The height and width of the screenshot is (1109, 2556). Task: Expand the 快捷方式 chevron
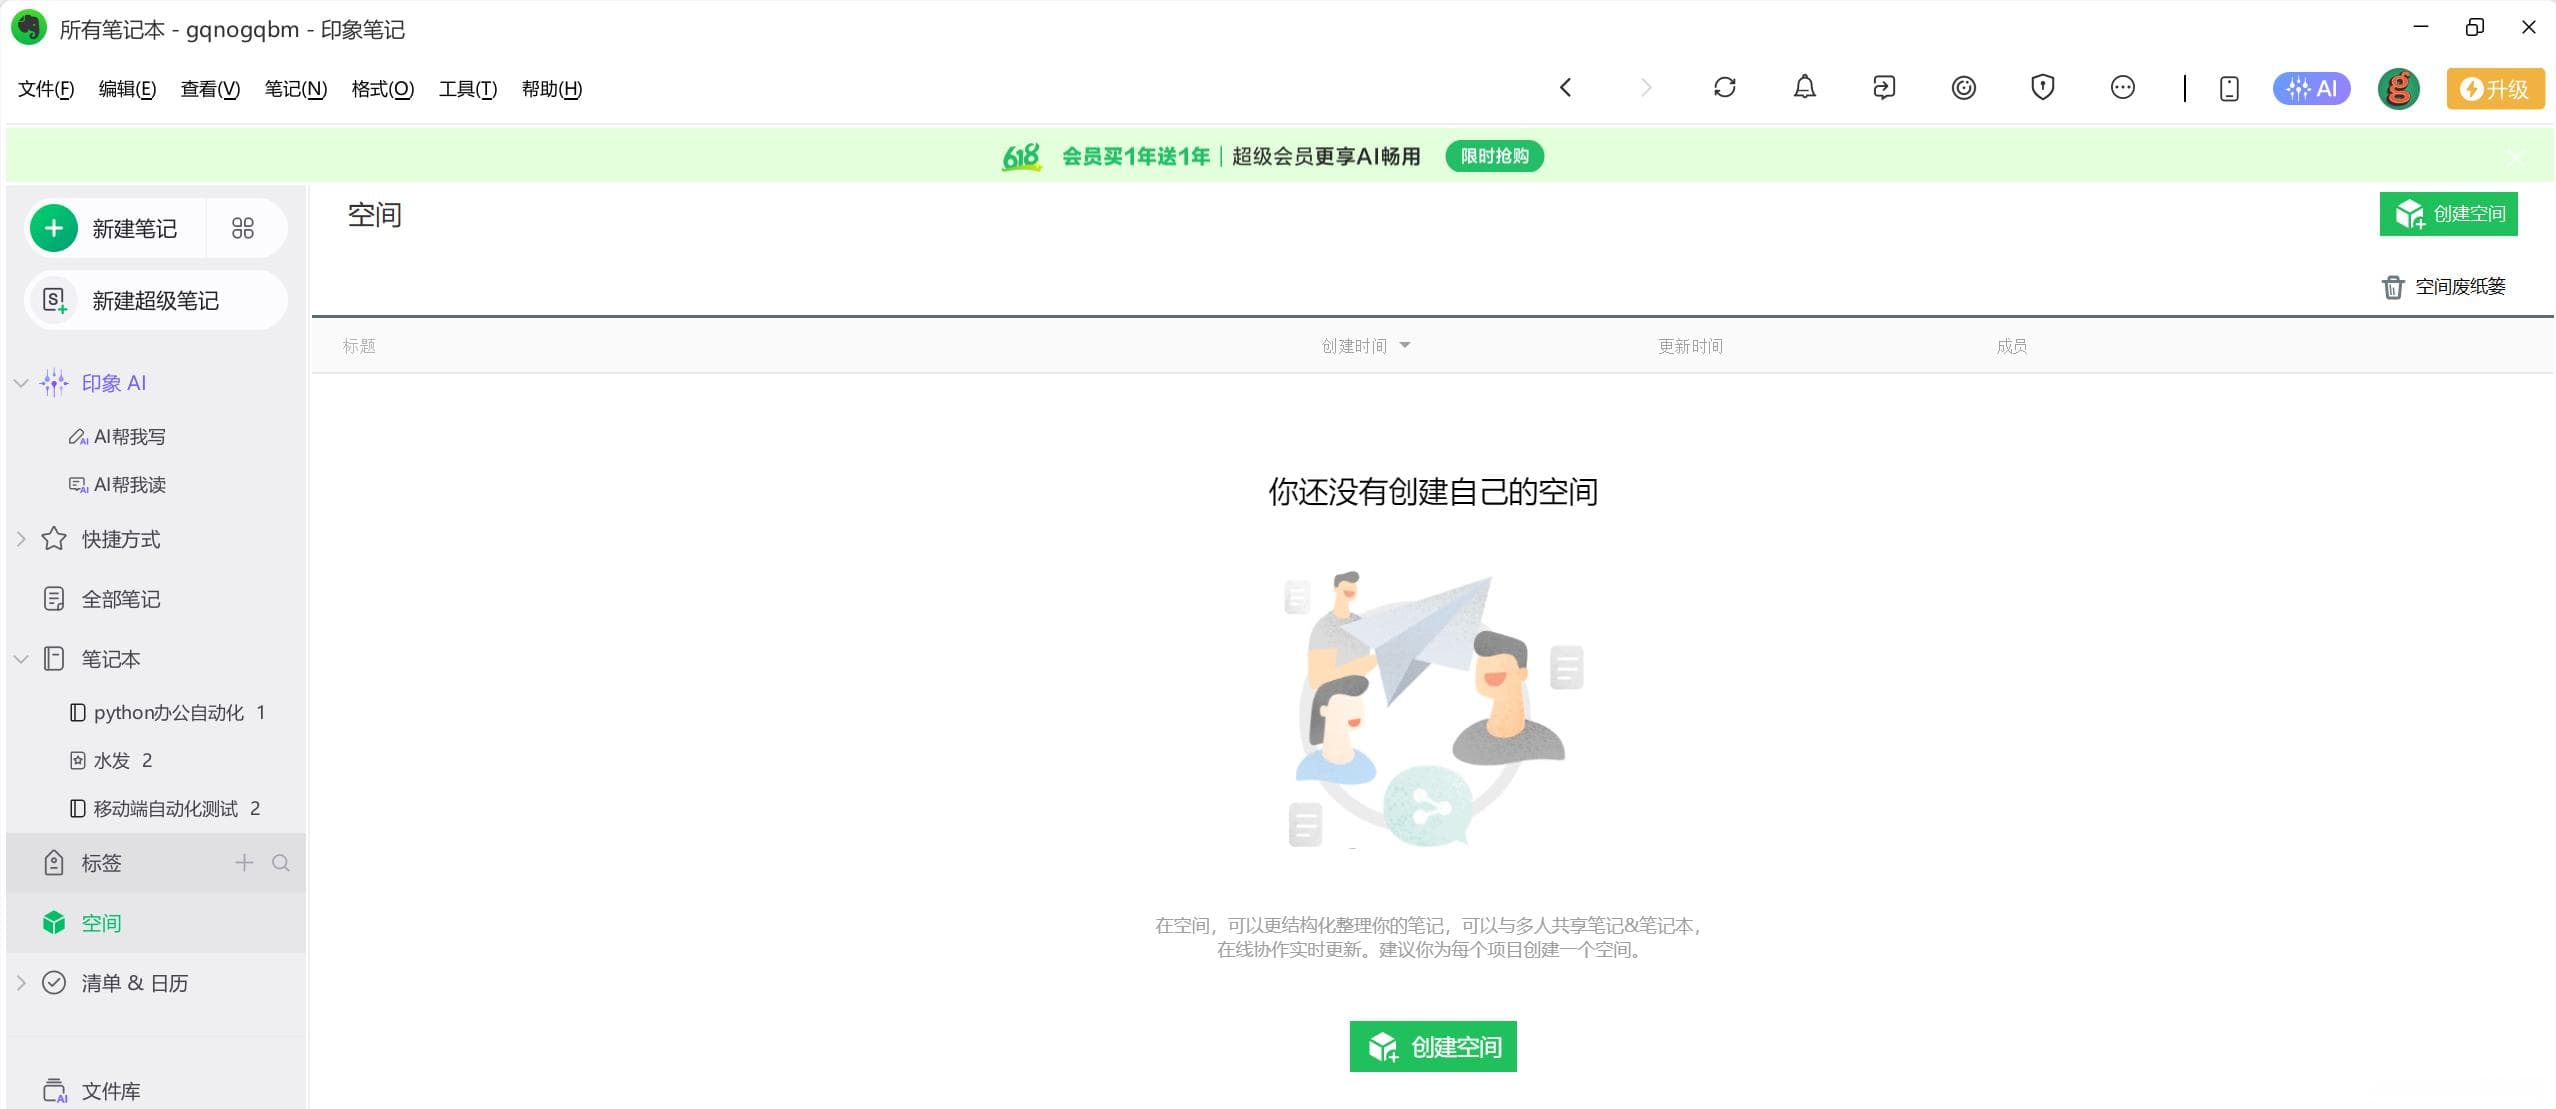coord(21,539)
